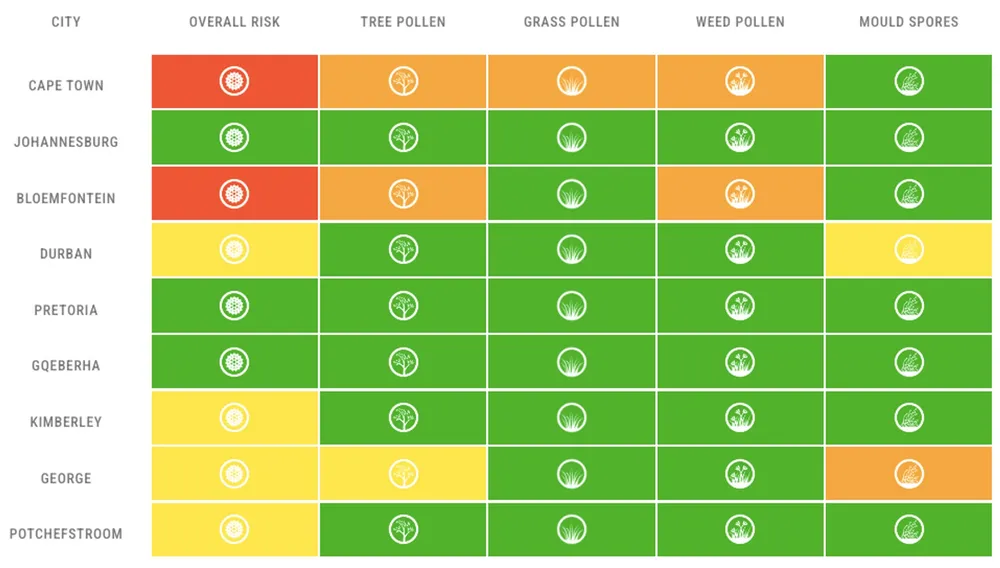Click the Weed Pollen column header
Screen dimensions: 1000x568
(740, 22)
